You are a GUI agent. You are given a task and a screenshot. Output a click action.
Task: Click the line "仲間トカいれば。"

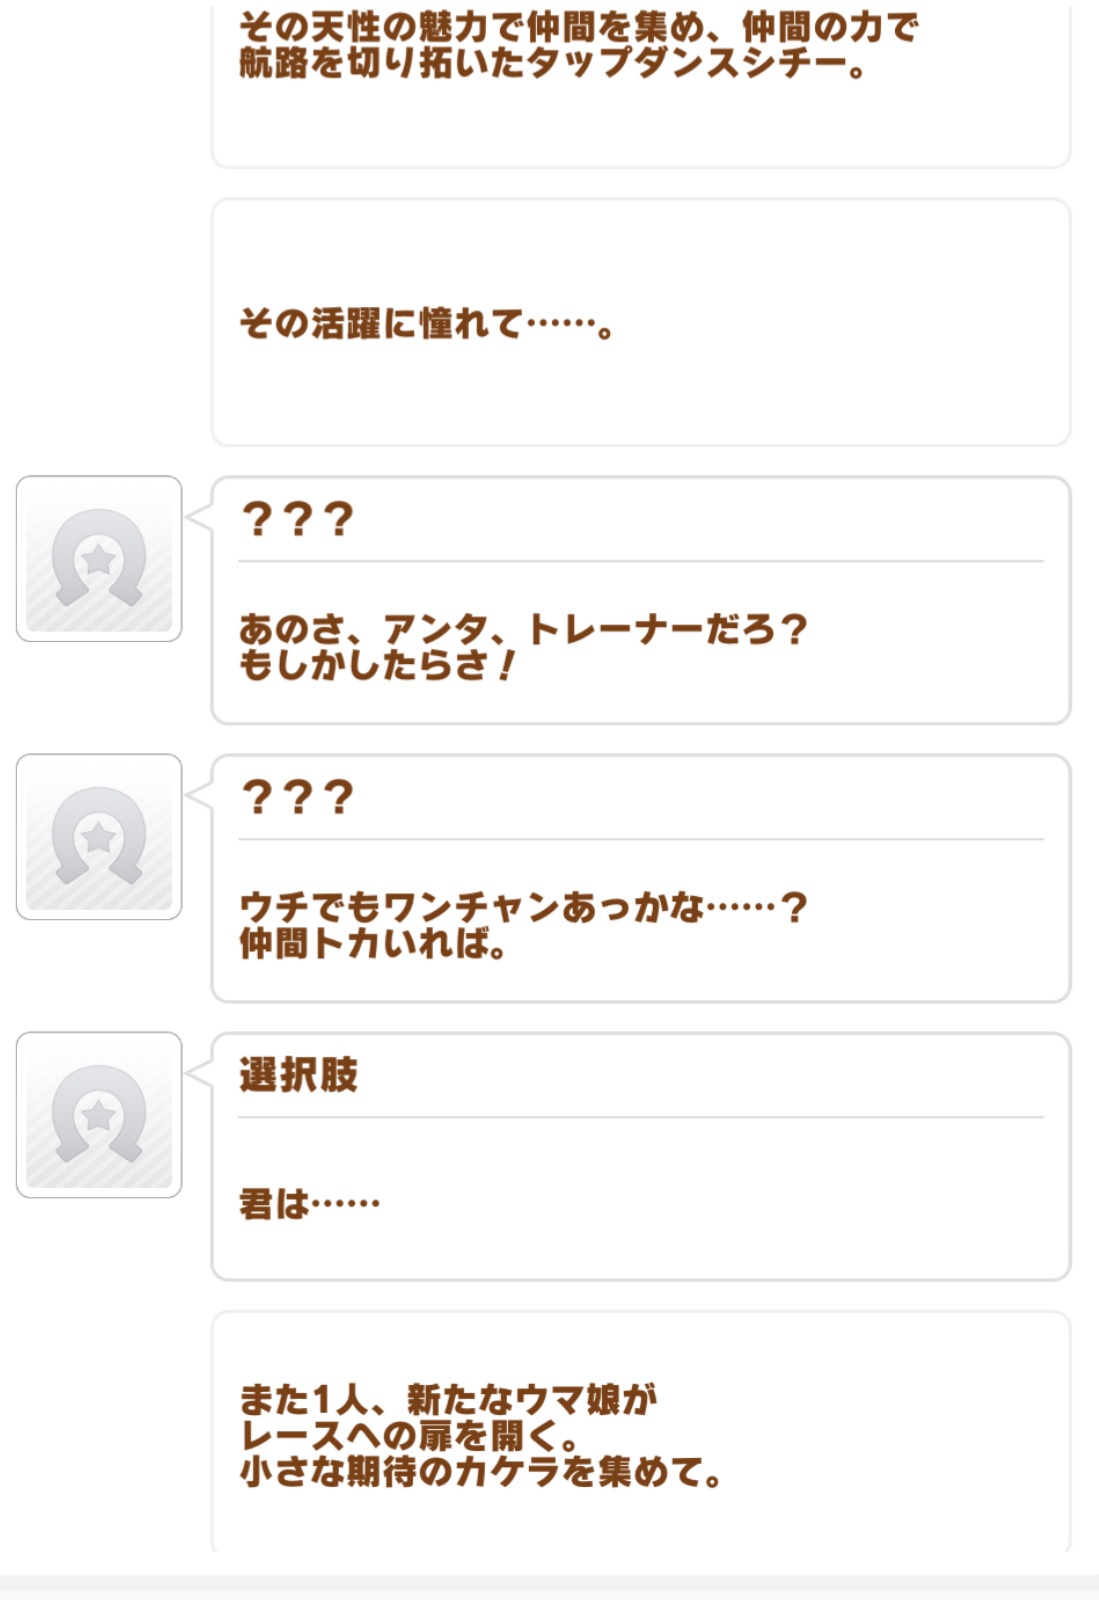click(373, 943)
